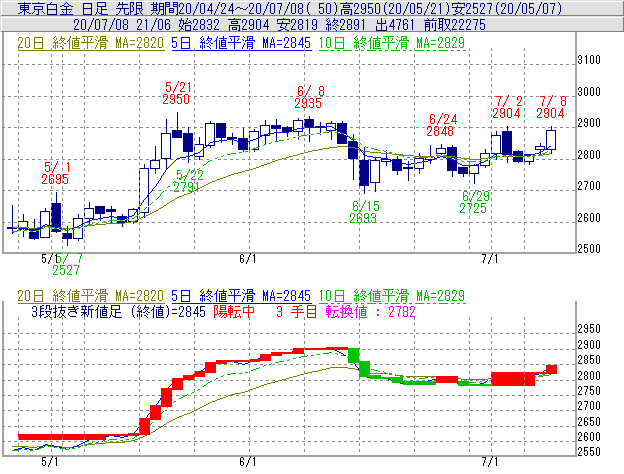
Task: Click the 7/1 date label under lower chart
Action: click(x=490, y=462)
